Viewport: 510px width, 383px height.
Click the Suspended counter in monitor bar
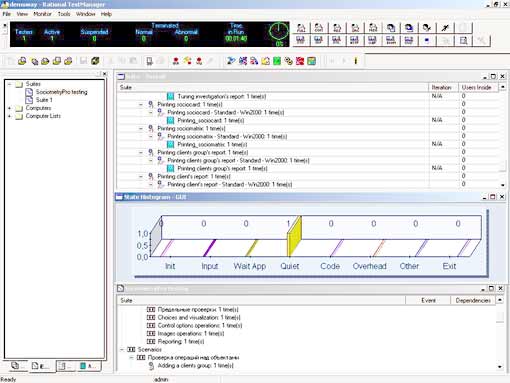click(94, 35)
